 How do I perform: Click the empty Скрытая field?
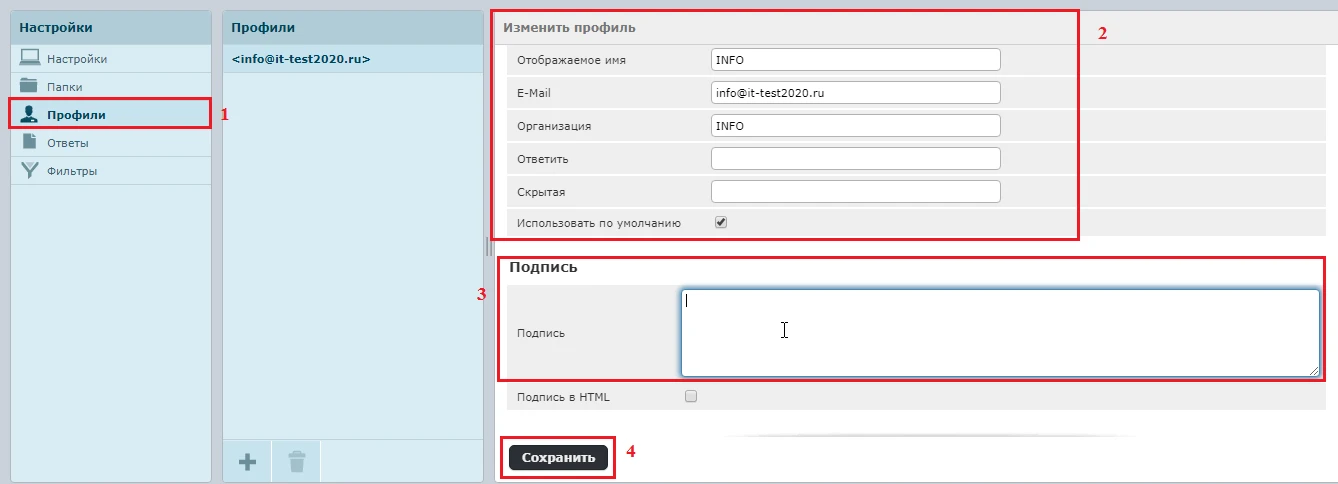(x=855, y=191)
